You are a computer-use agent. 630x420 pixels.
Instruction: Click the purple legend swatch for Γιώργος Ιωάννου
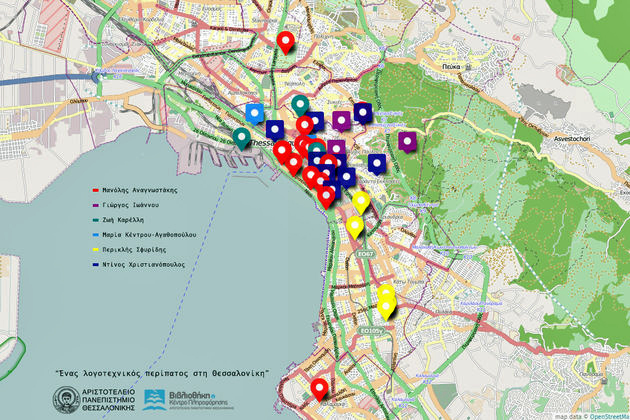point(96,205)
